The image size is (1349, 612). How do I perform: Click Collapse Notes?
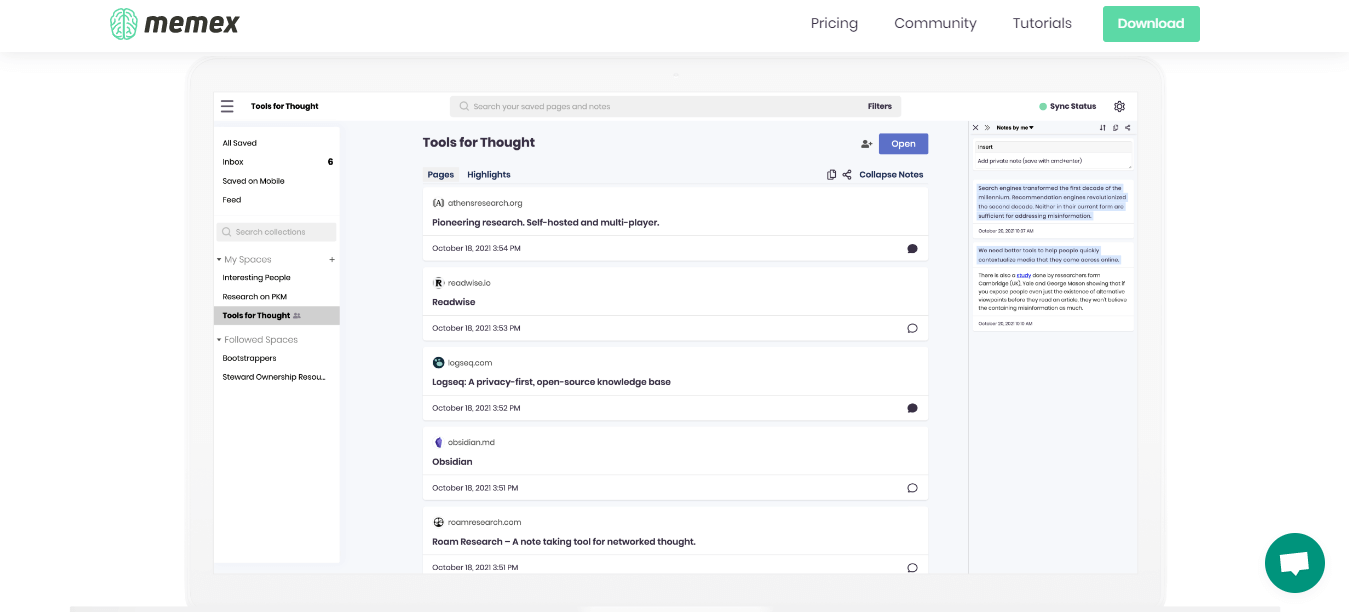[891, 174]
